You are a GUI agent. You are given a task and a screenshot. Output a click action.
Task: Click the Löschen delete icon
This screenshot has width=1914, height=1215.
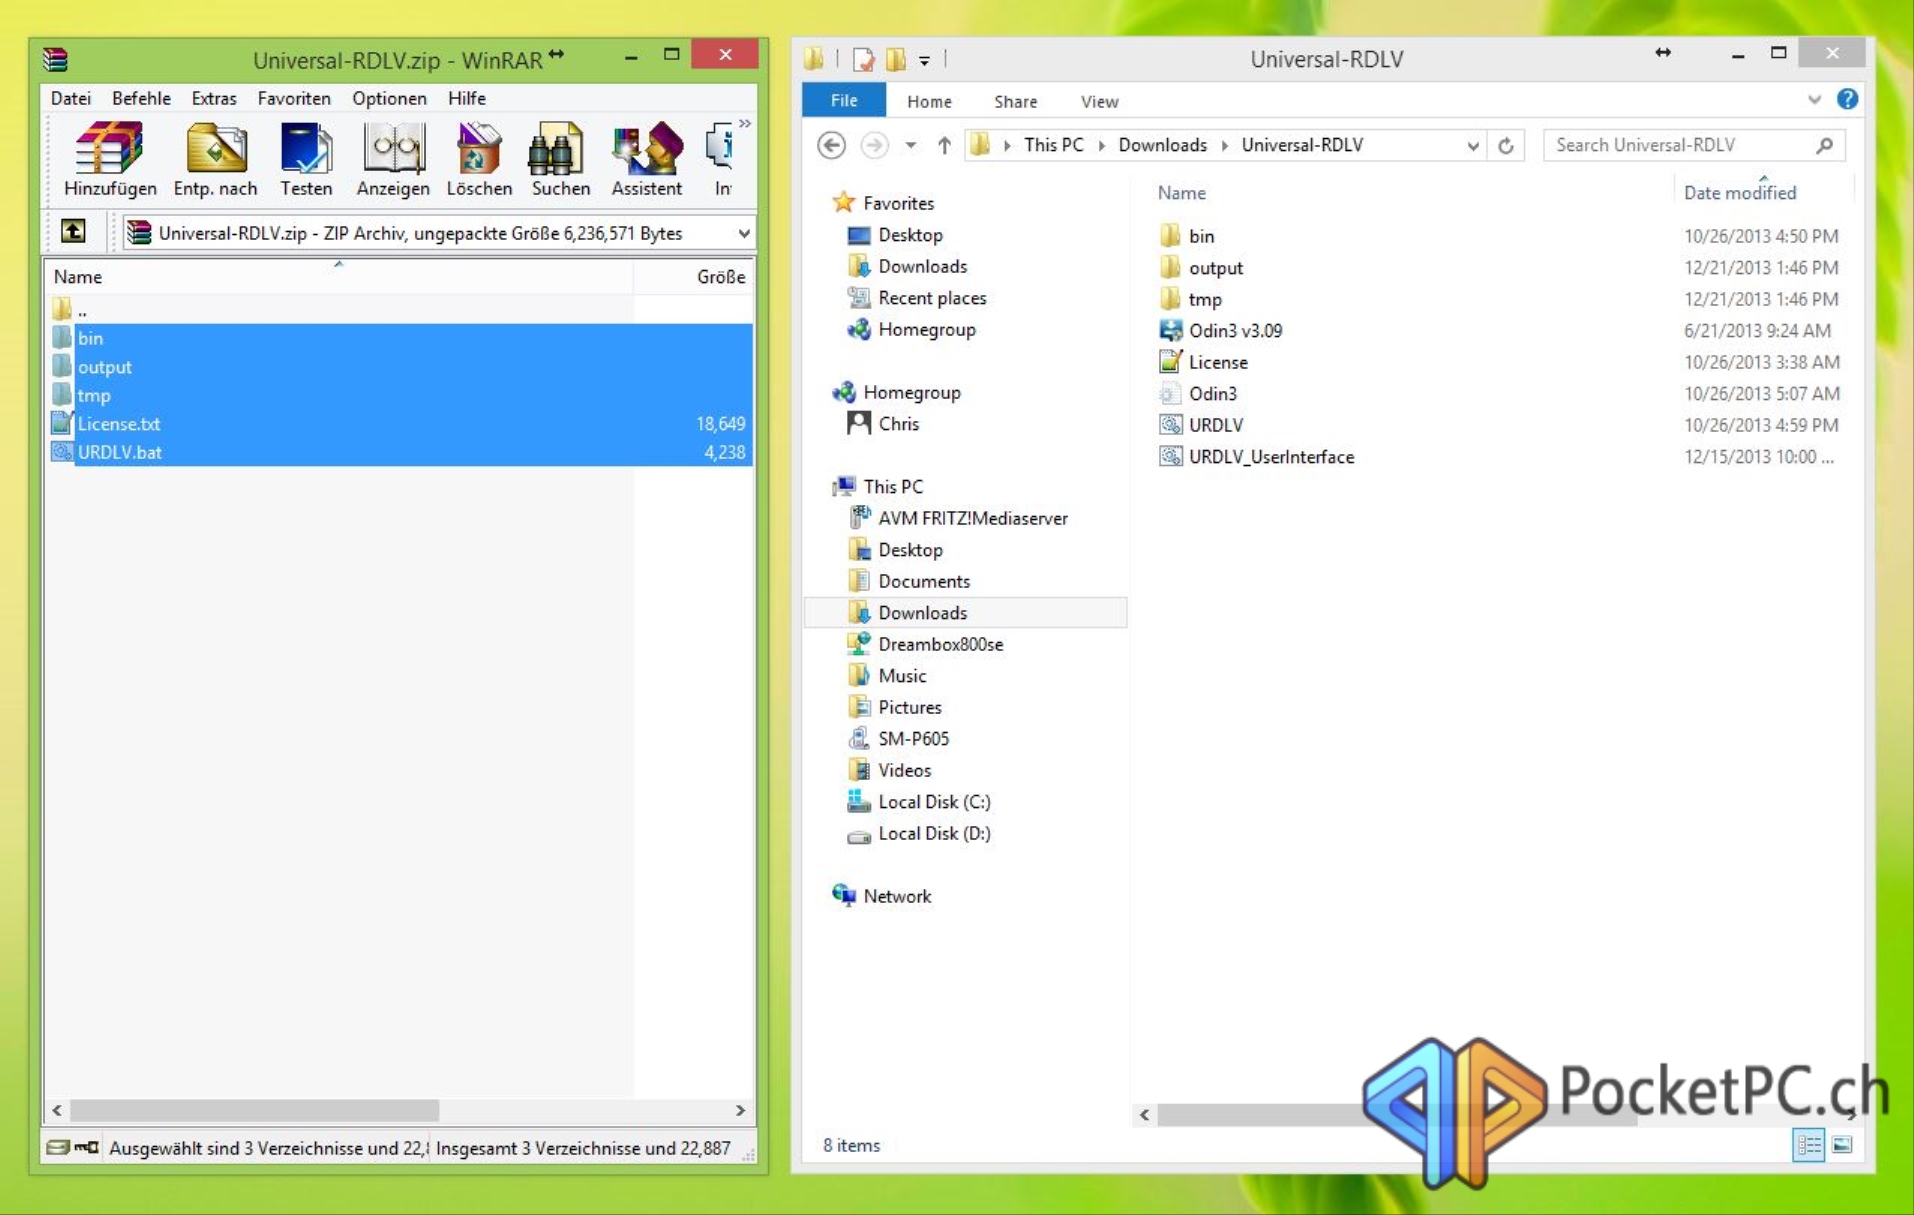[x=479, y=158]
